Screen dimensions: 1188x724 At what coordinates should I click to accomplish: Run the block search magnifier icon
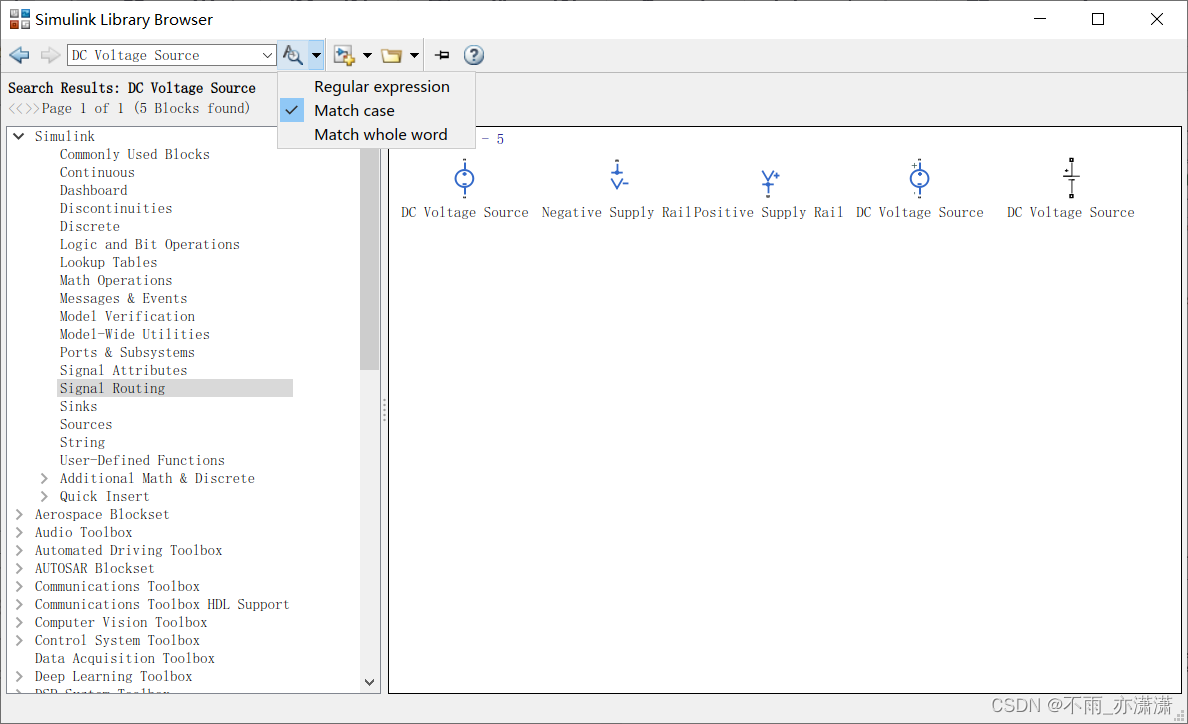click(x=292, y=55)
